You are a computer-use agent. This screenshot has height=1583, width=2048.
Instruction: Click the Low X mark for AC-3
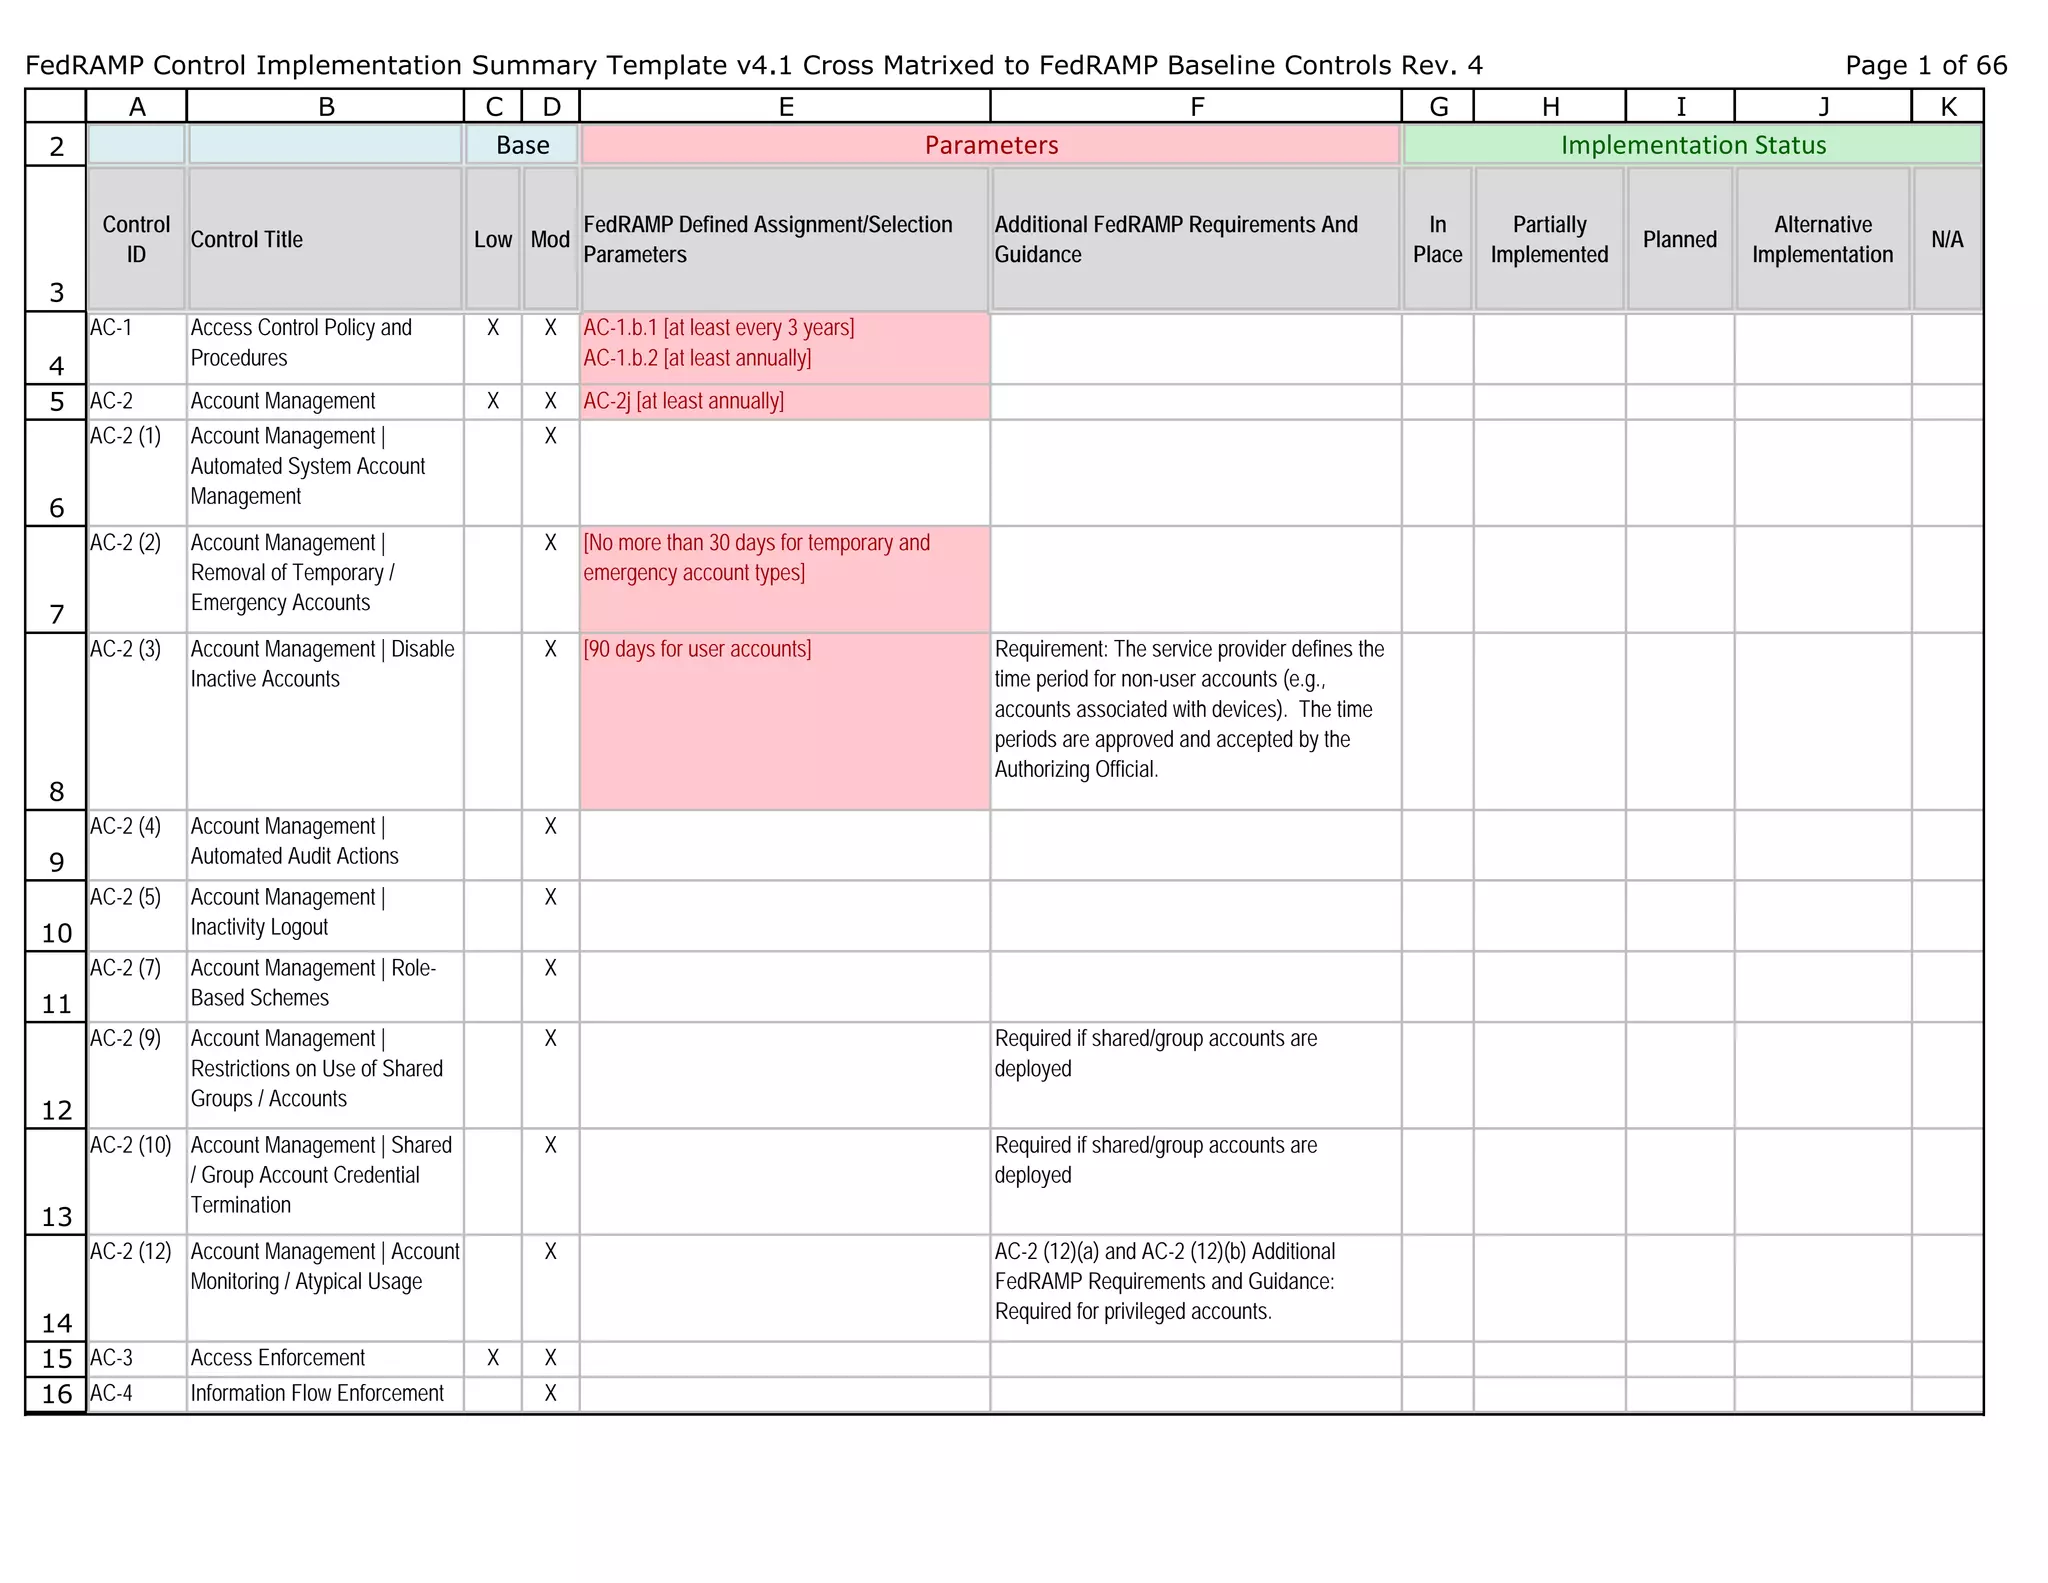(x=493, y=1358)
